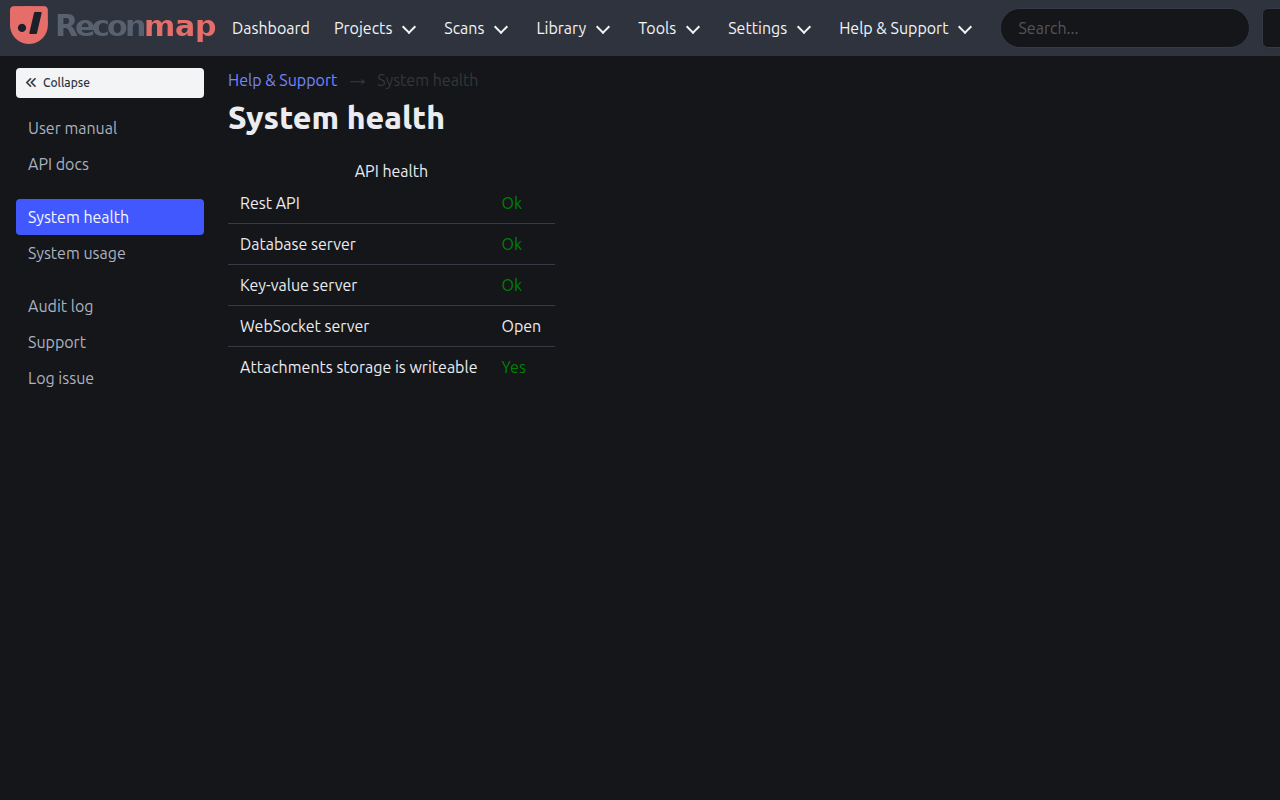
Task: Select Settings in the top menu
Action: [x=757, y=28]
